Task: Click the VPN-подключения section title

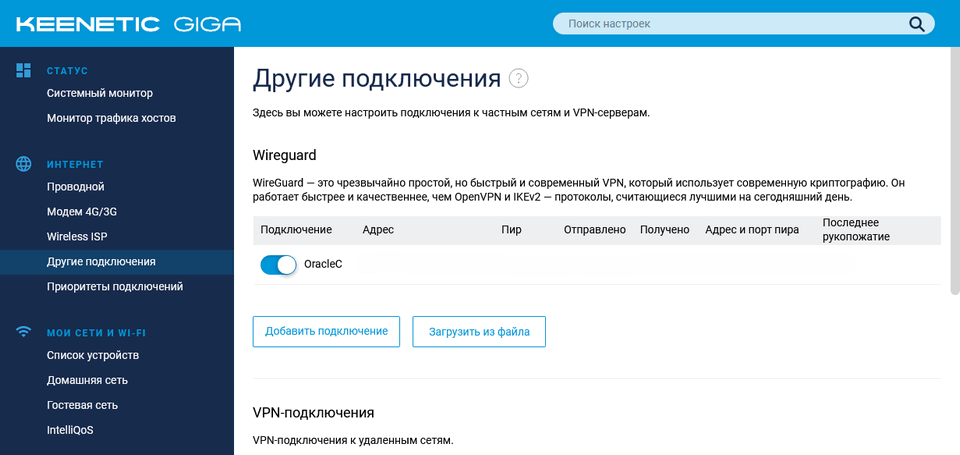Action: 313,413
